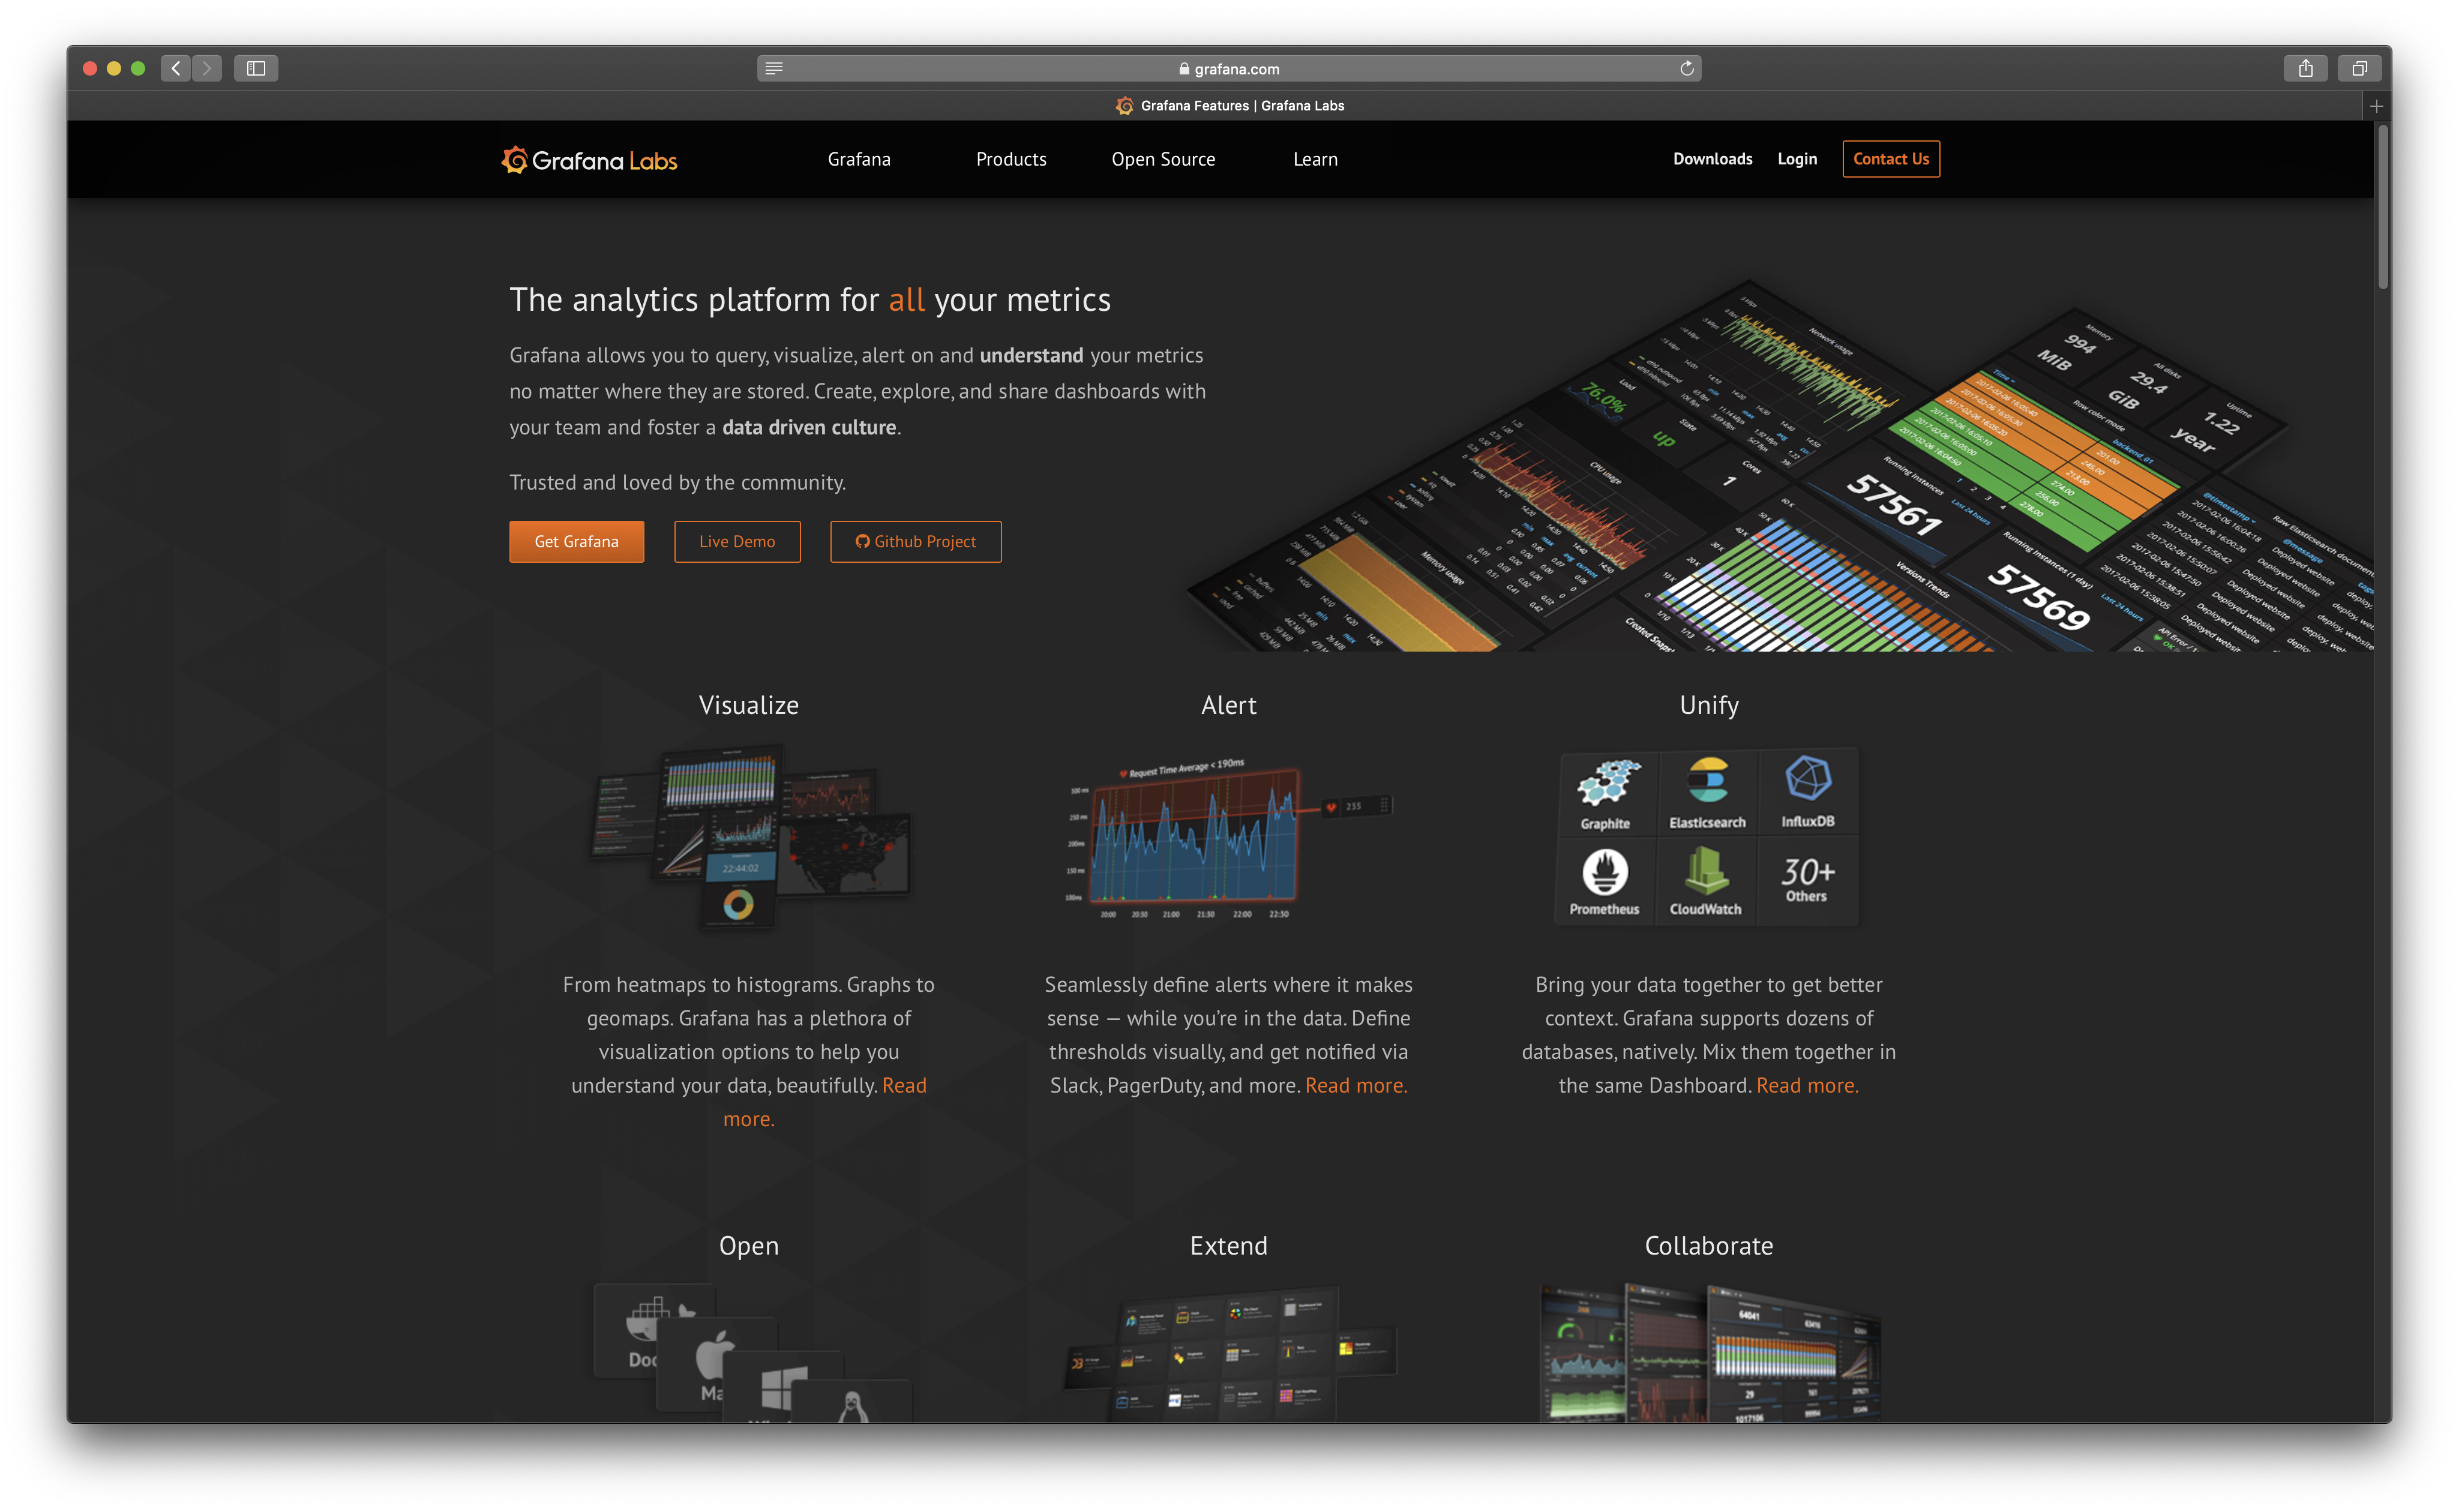The width and height of the screenshot is (2459, 1512).
Task: Reload page with the refresh icon
Action: pyautogui.click(x=1686, y=68)
